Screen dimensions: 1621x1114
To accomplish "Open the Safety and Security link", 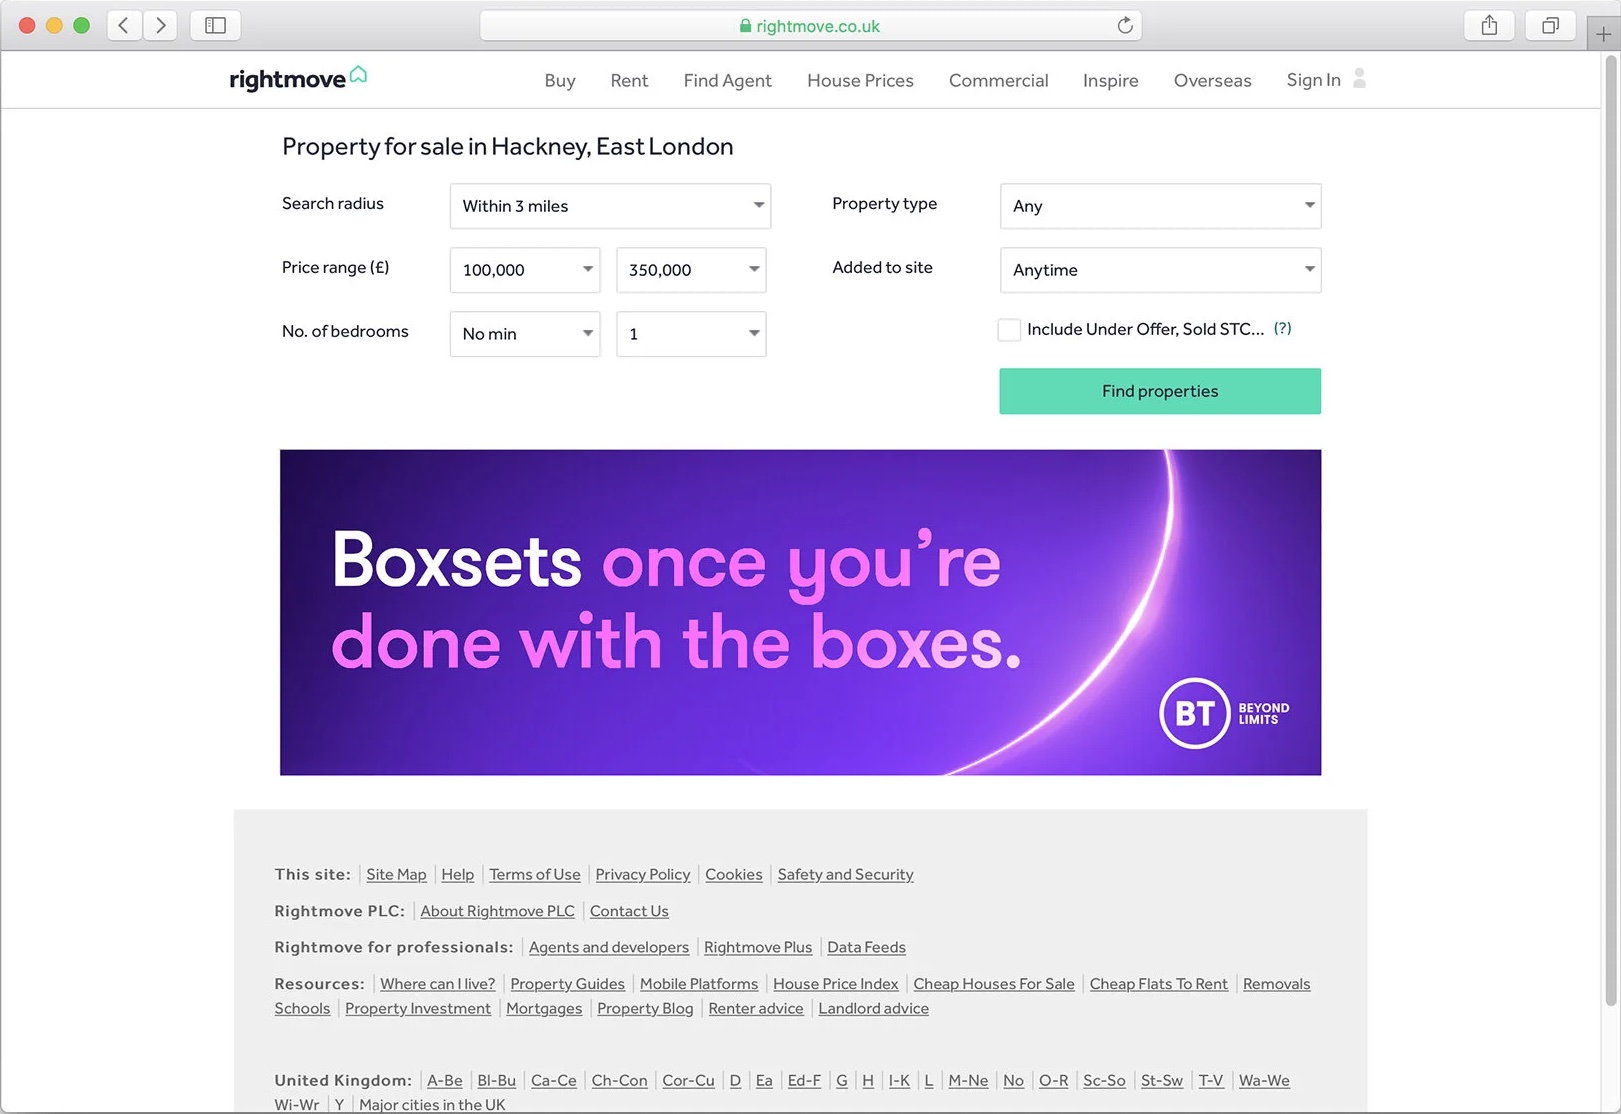I will (x=845, y=874).
